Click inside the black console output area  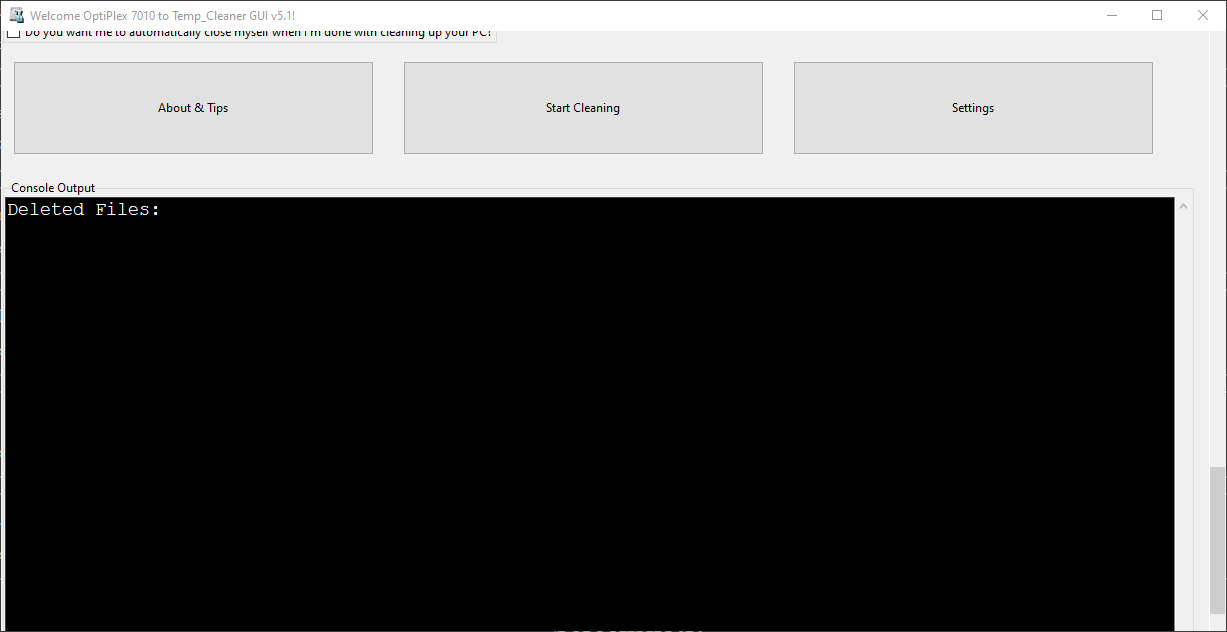(x=590, y=400)
